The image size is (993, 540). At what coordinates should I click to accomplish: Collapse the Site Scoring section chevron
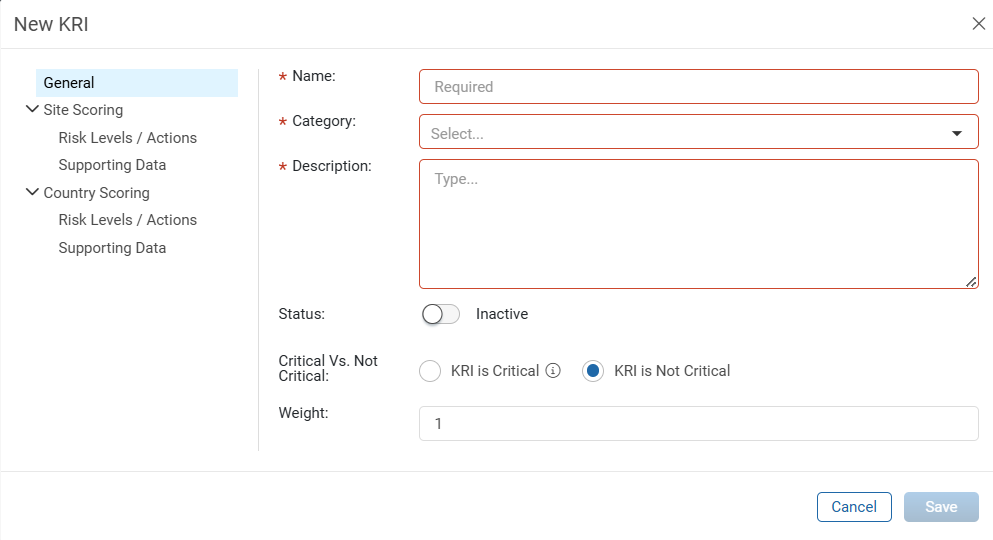32,110
